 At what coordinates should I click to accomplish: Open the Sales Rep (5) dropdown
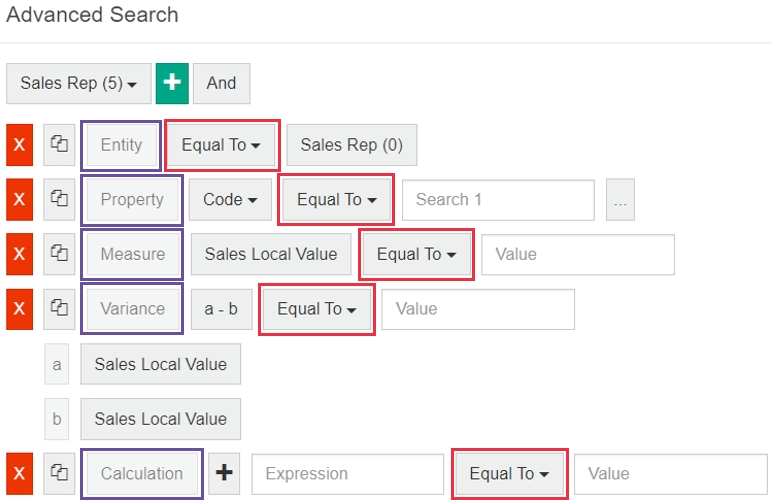[x=78, y=84]
